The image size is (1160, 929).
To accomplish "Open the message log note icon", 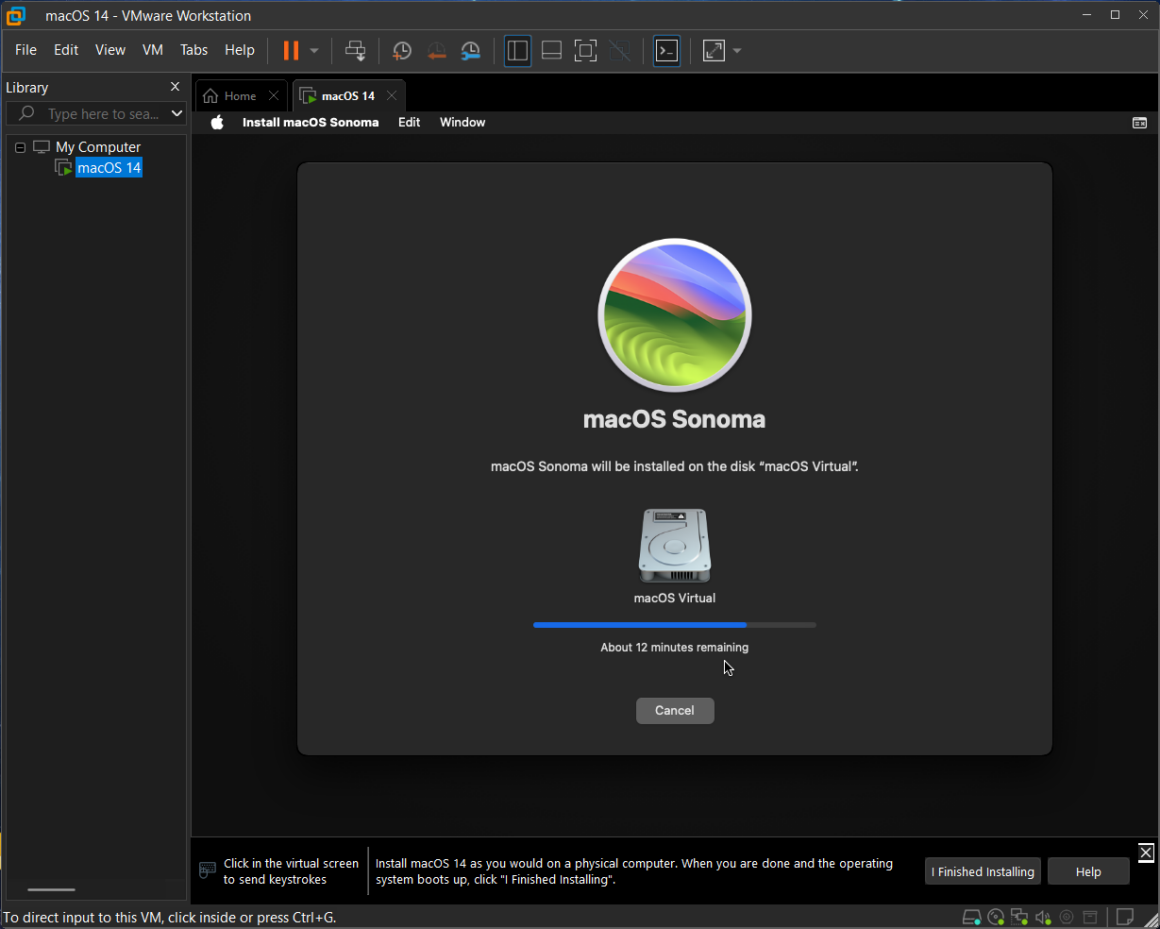I will click(x=1124, y=917).
